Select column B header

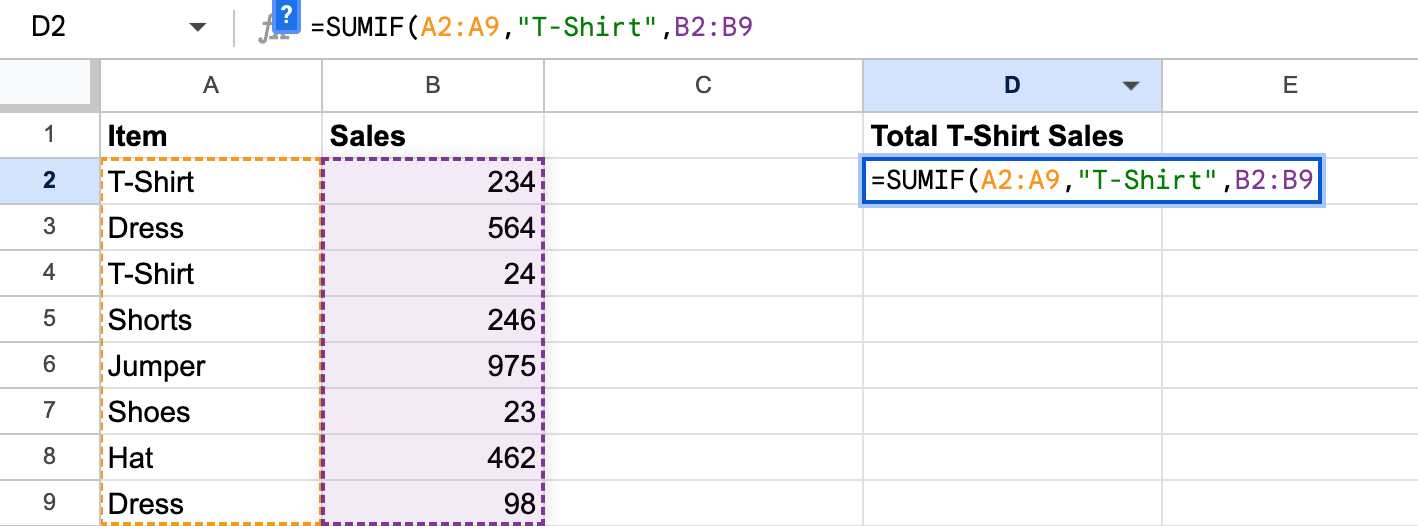[x=433, y=86]
